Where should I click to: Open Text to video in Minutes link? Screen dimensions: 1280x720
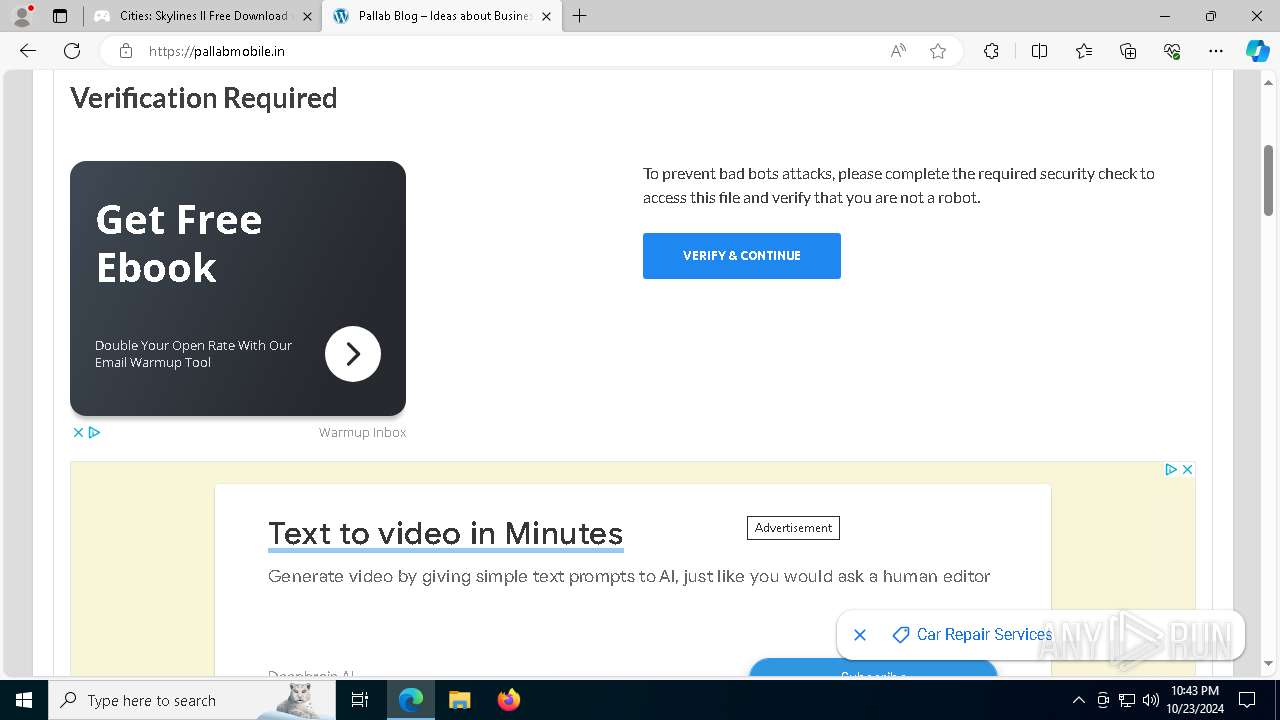pos(445,534)
